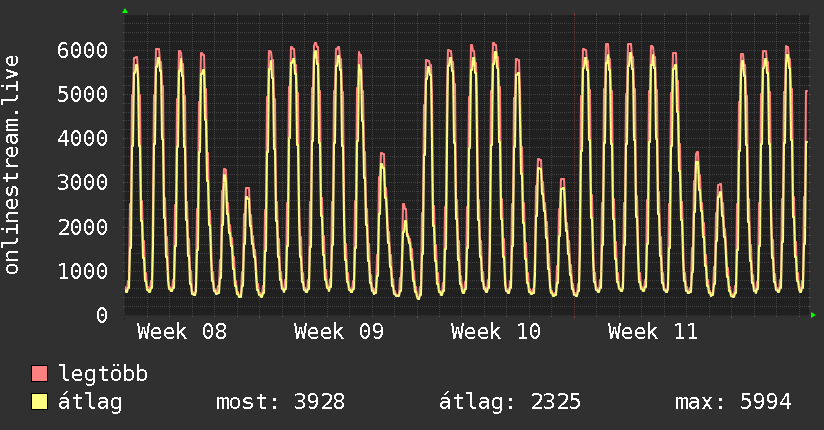824x430 pixels.
Task: Select the Week 09 axis label
Action: click(339, 332)
